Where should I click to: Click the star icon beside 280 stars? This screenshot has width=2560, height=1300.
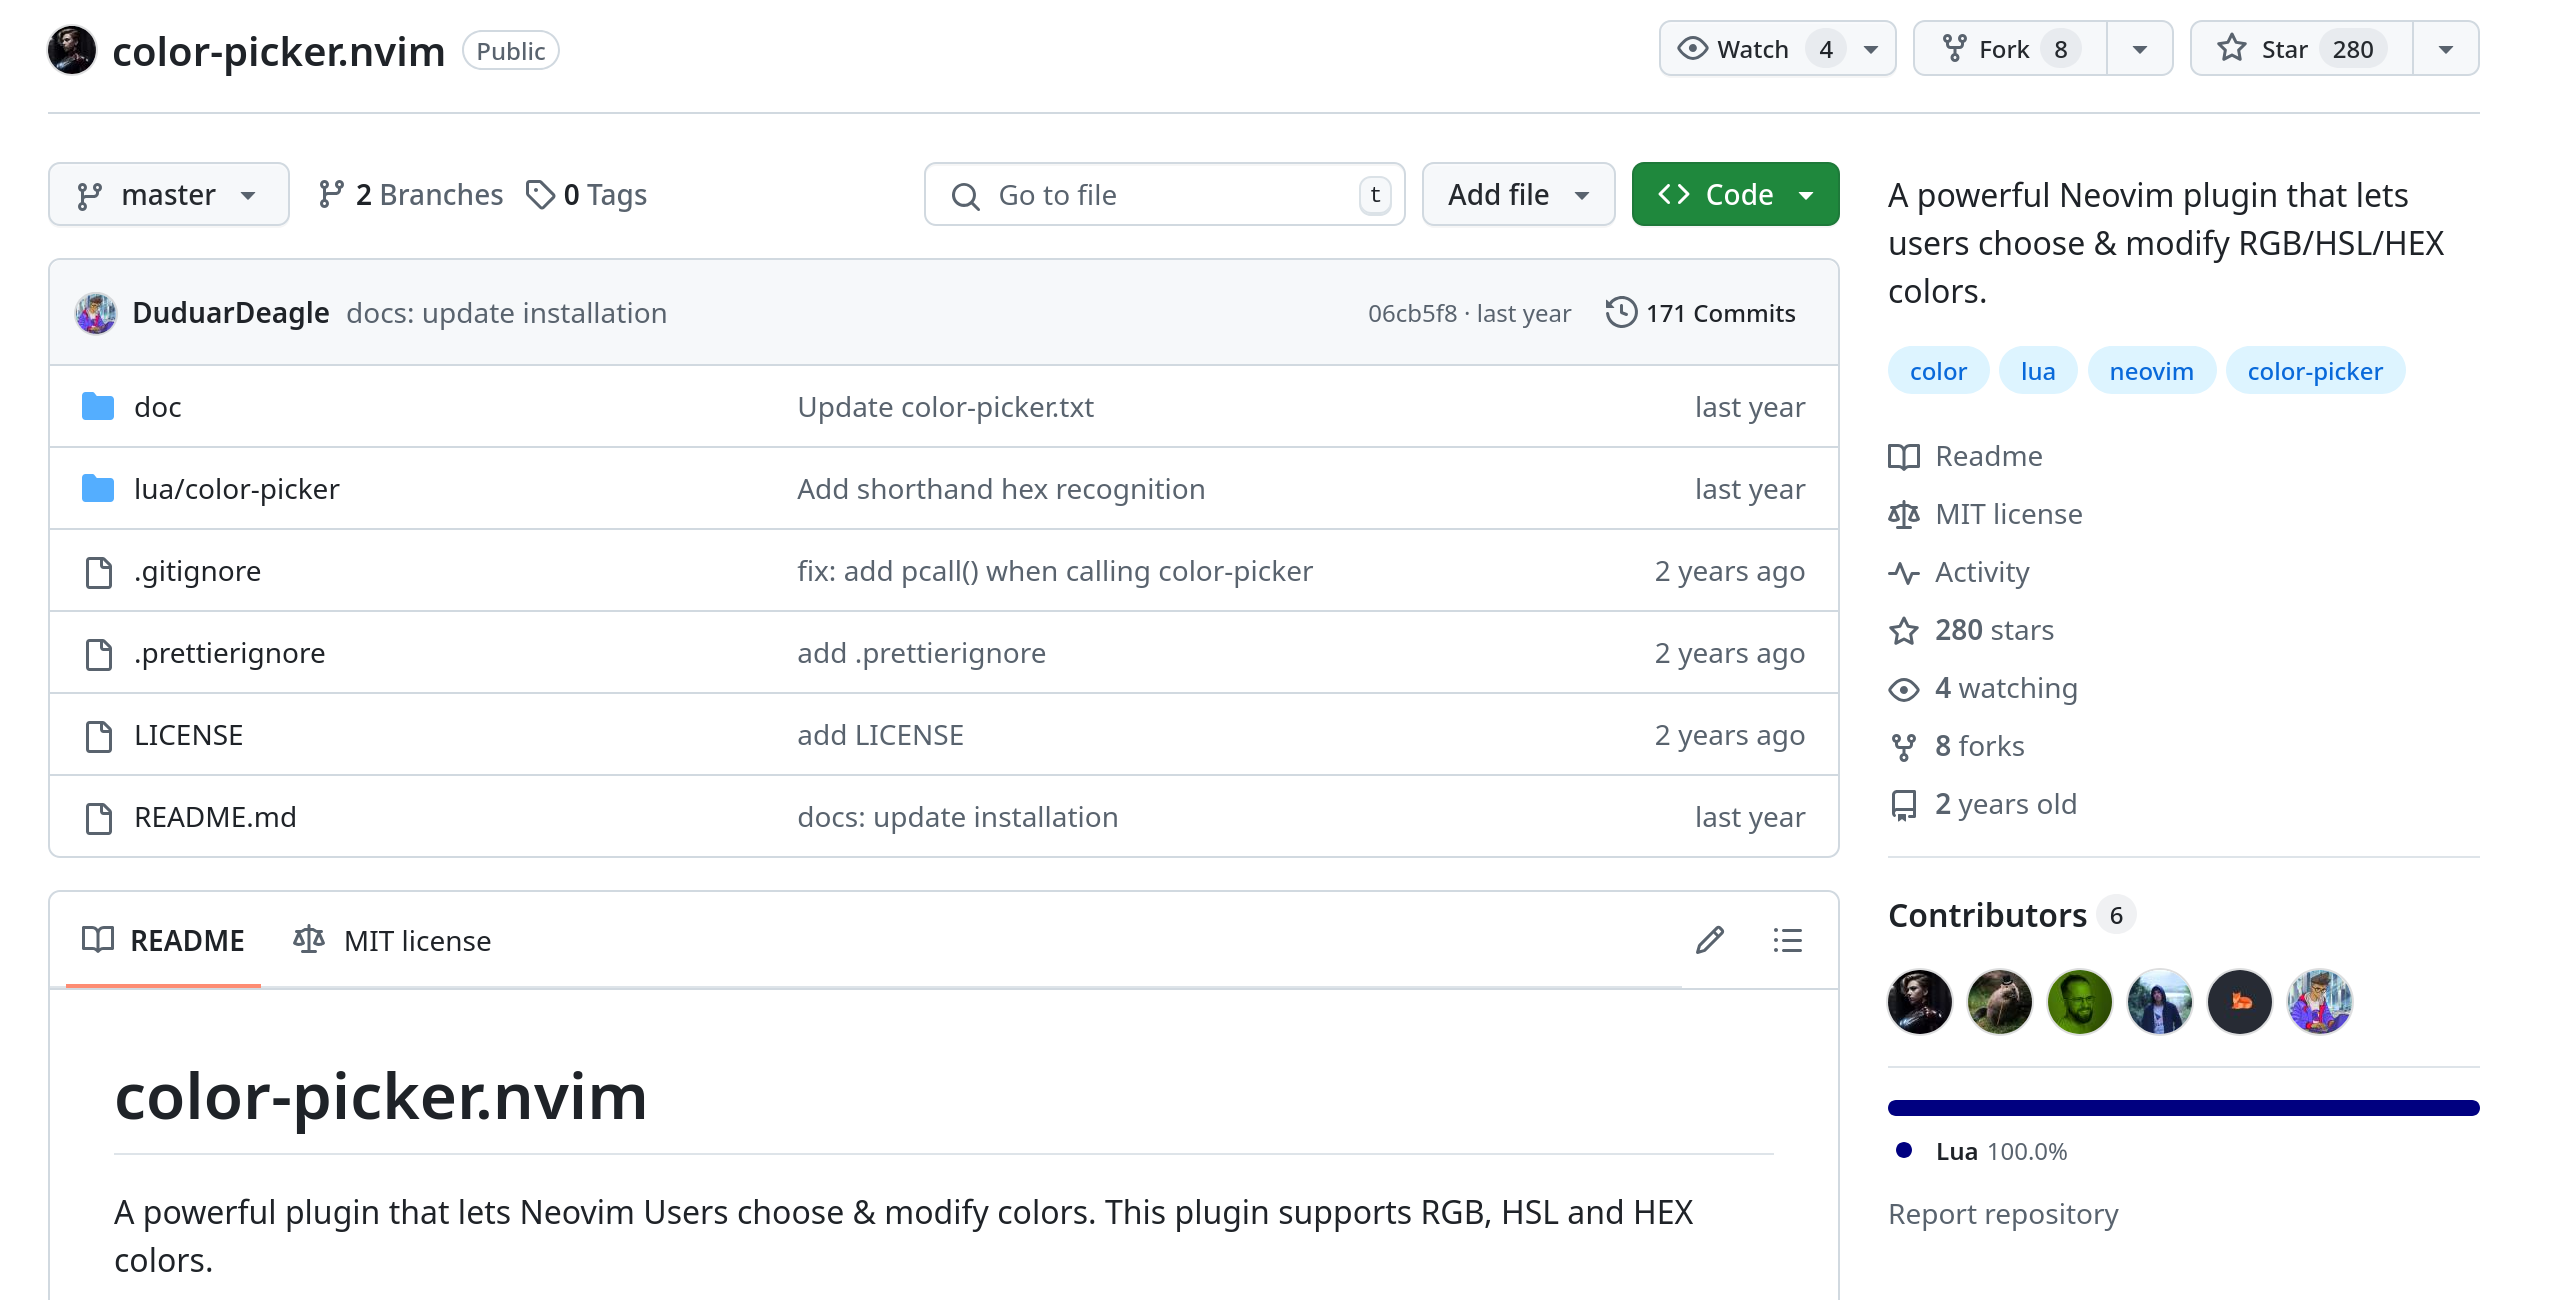[1904, 631]
